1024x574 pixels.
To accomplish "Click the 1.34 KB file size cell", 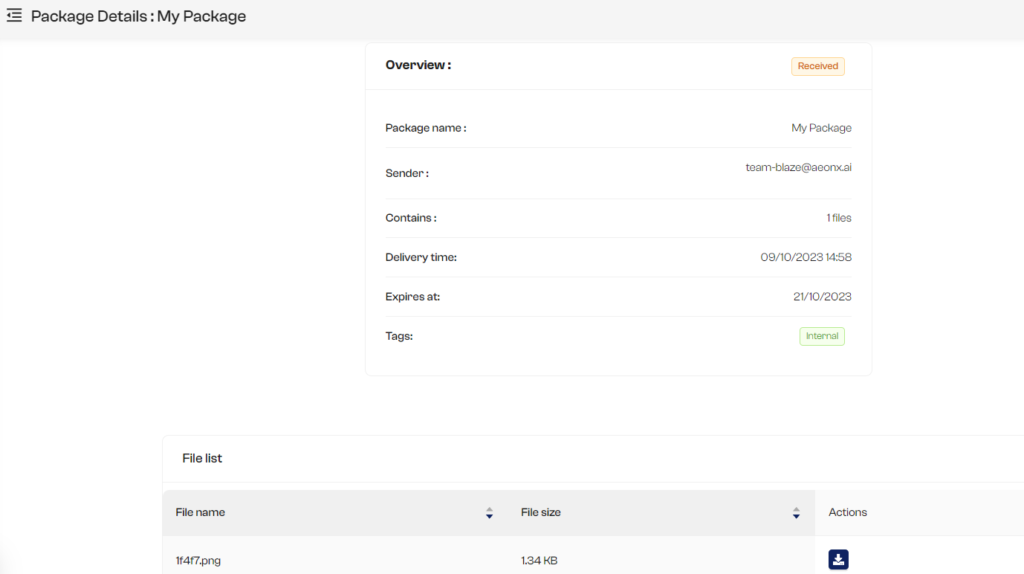I will (539, 561).
